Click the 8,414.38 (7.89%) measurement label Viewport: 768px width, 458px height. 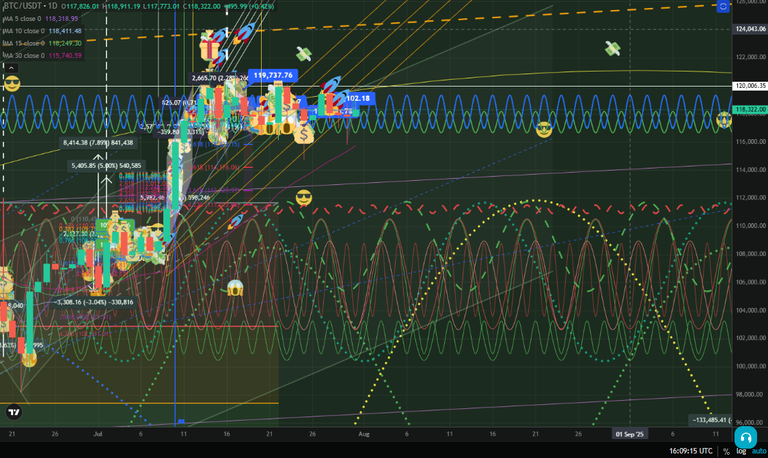pyautogui.click(x=98, y=143)
